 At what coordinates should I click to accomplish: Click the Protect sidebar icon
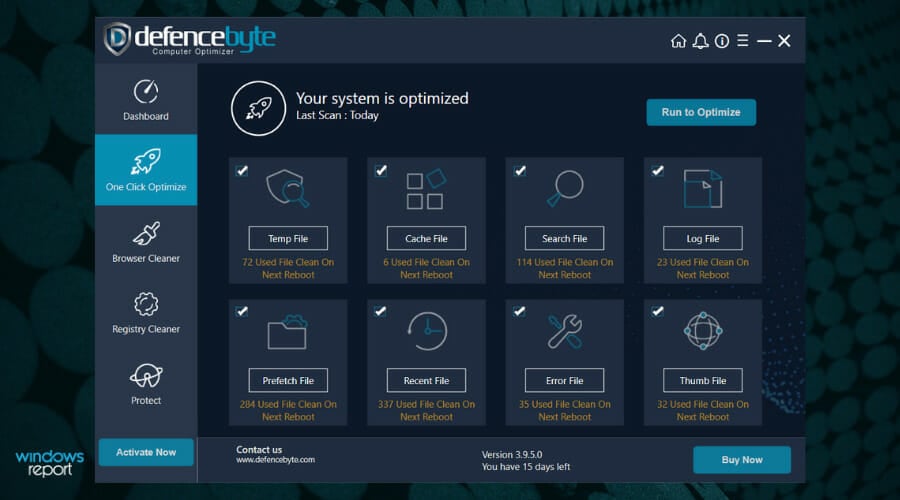coord(146,376)
